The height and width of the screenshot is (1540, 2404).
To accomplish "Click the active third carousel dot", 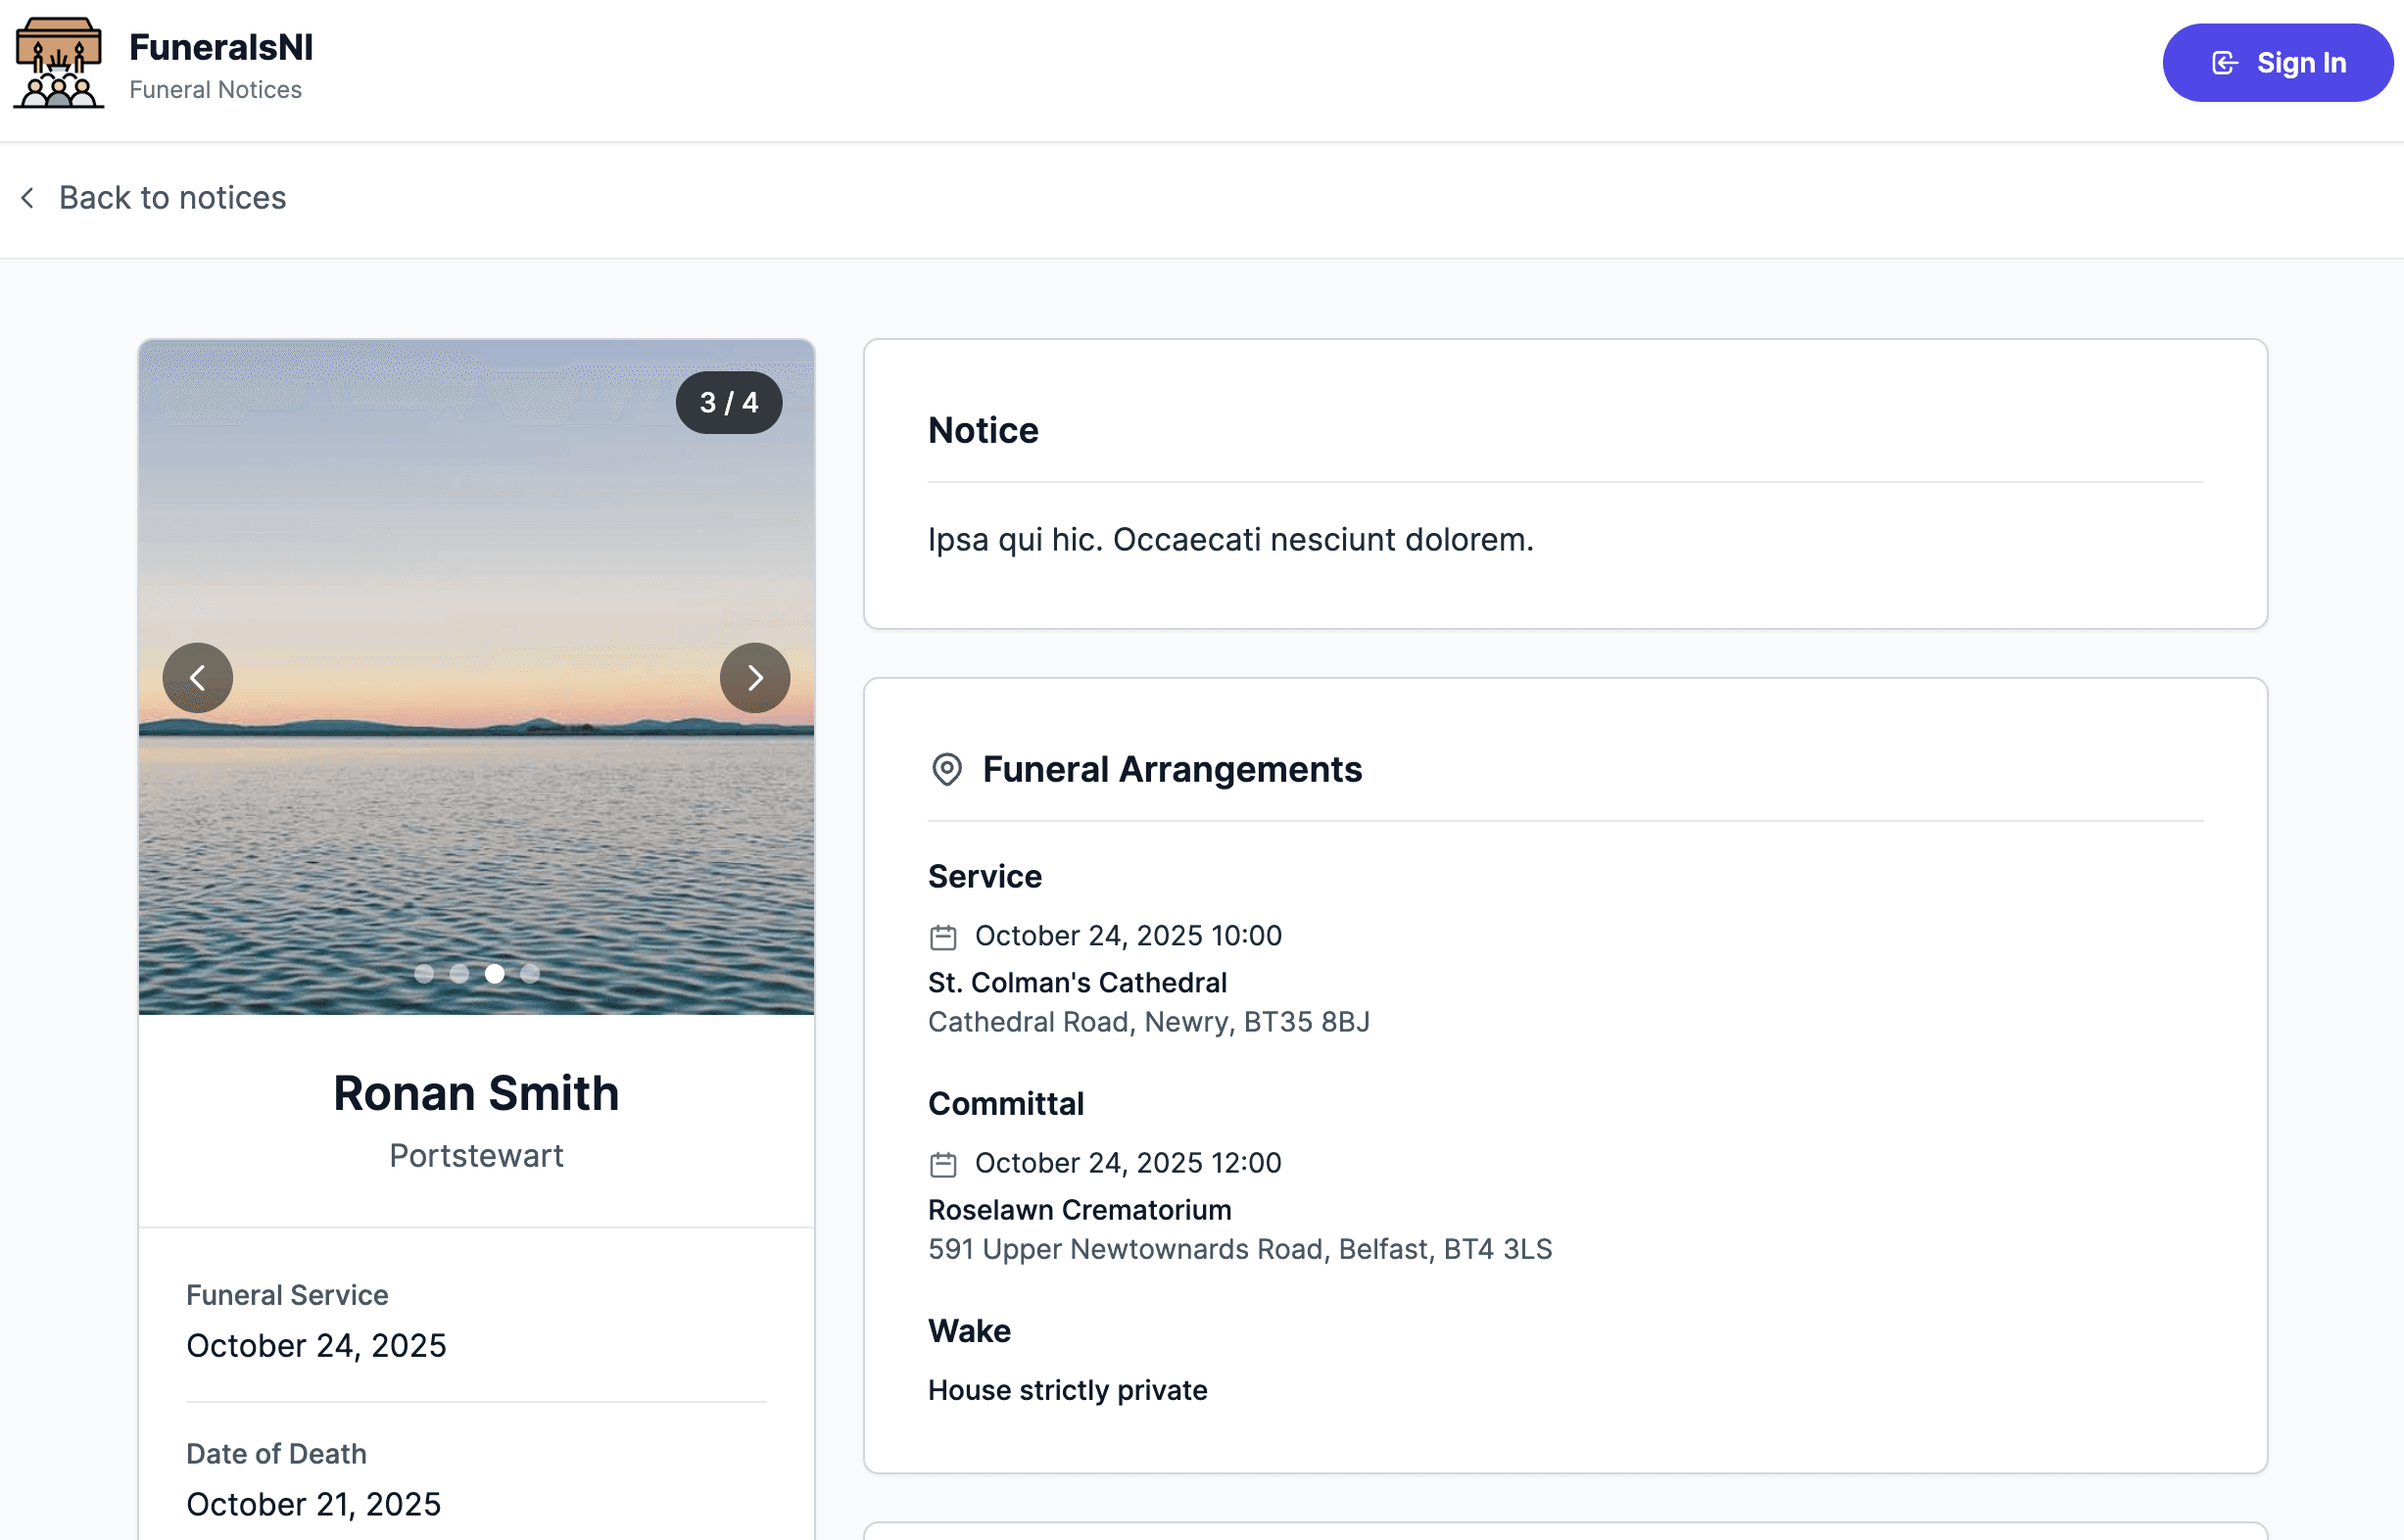I will coord(494,973).
